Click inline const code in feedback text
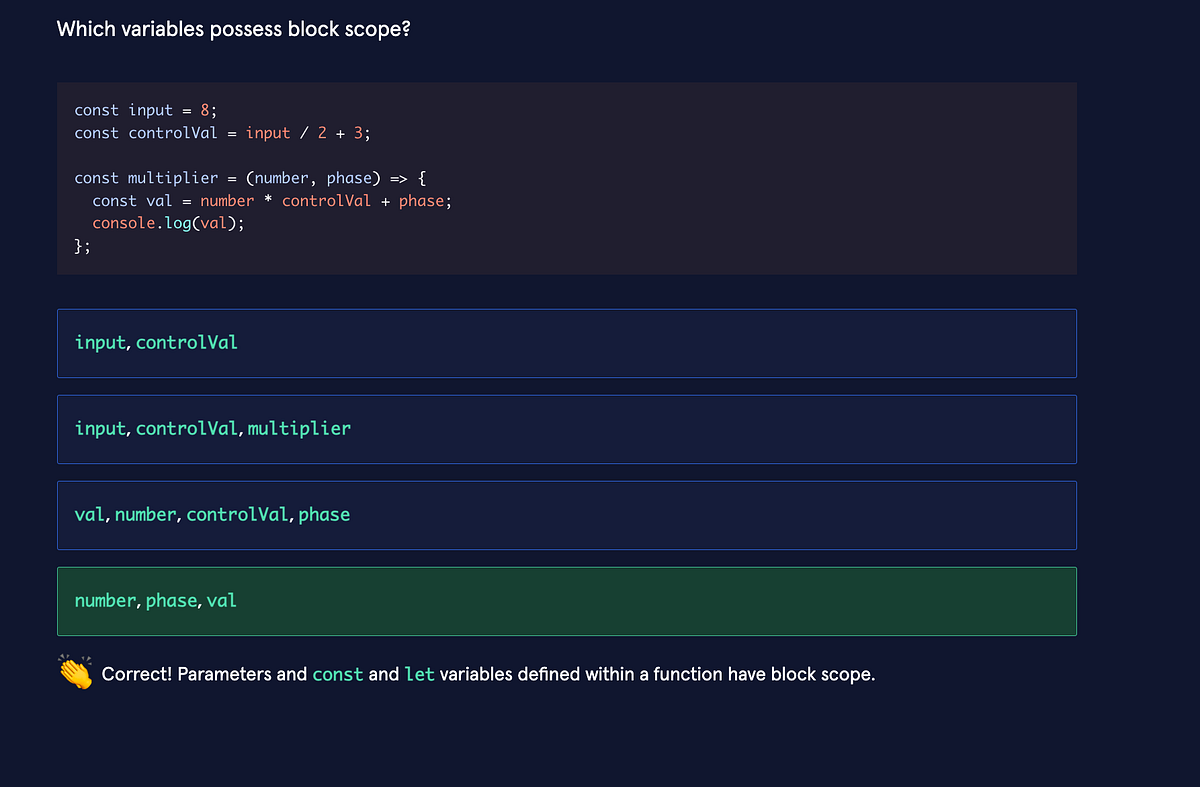Screen dimensions: 1200x787 pyautogui.click(x=338, y=674)
